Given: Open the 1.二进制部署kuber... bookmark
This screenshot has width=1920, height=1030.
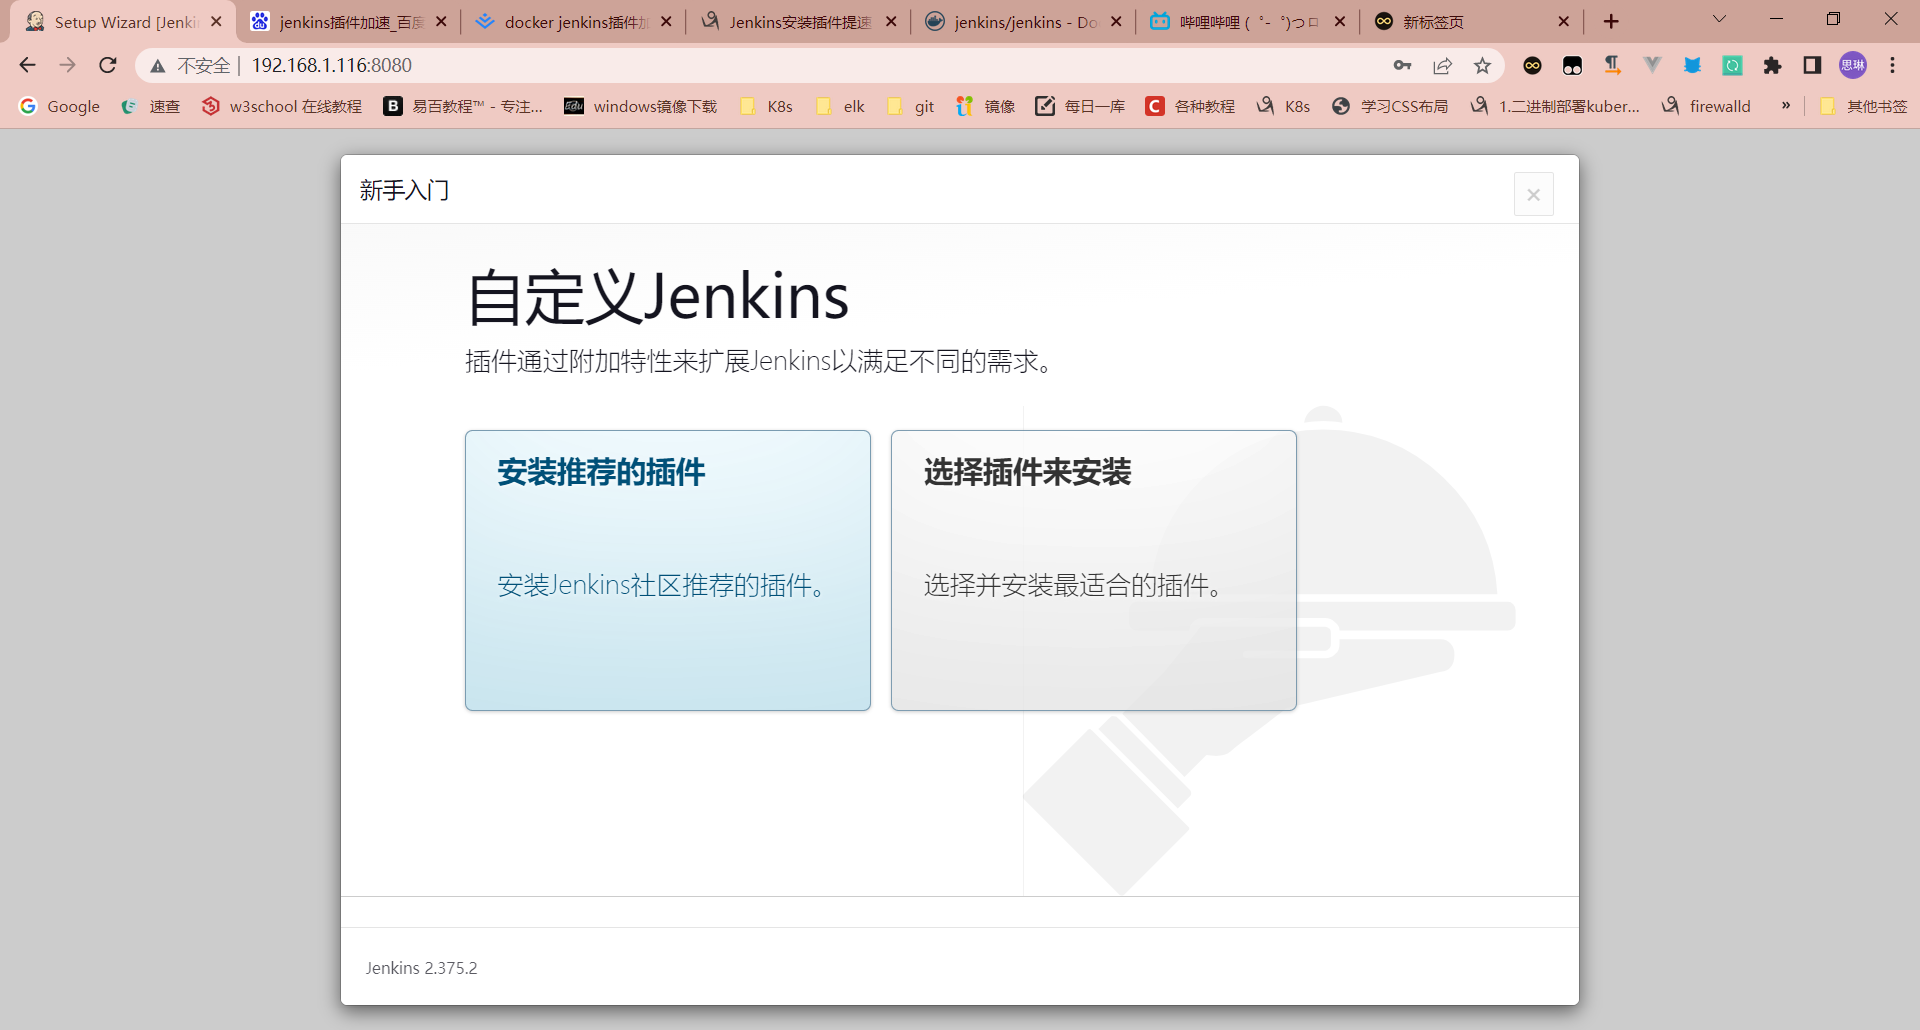Looking at the screenshot, I should [1555, 106].
